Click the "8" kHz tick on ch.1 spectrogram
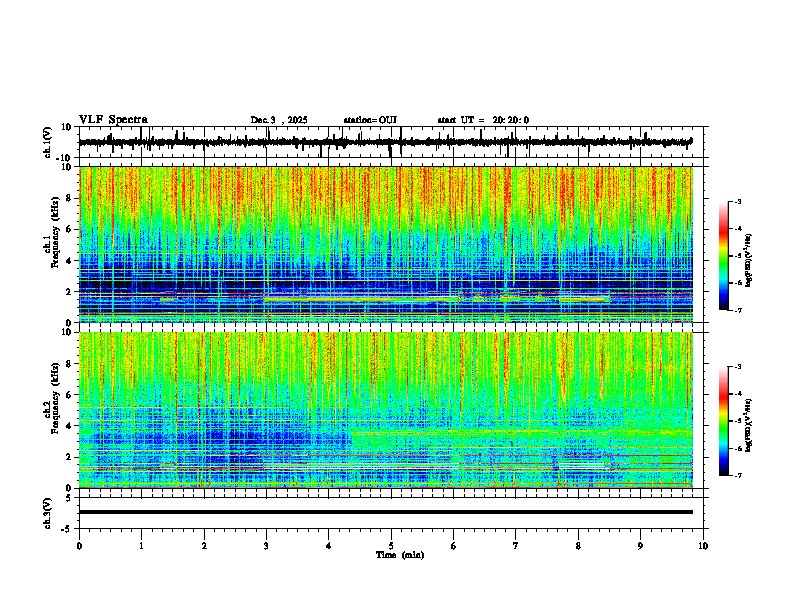The width and height of the screenshot is (792, 612). pyautogui.click(x=69, y=198)
